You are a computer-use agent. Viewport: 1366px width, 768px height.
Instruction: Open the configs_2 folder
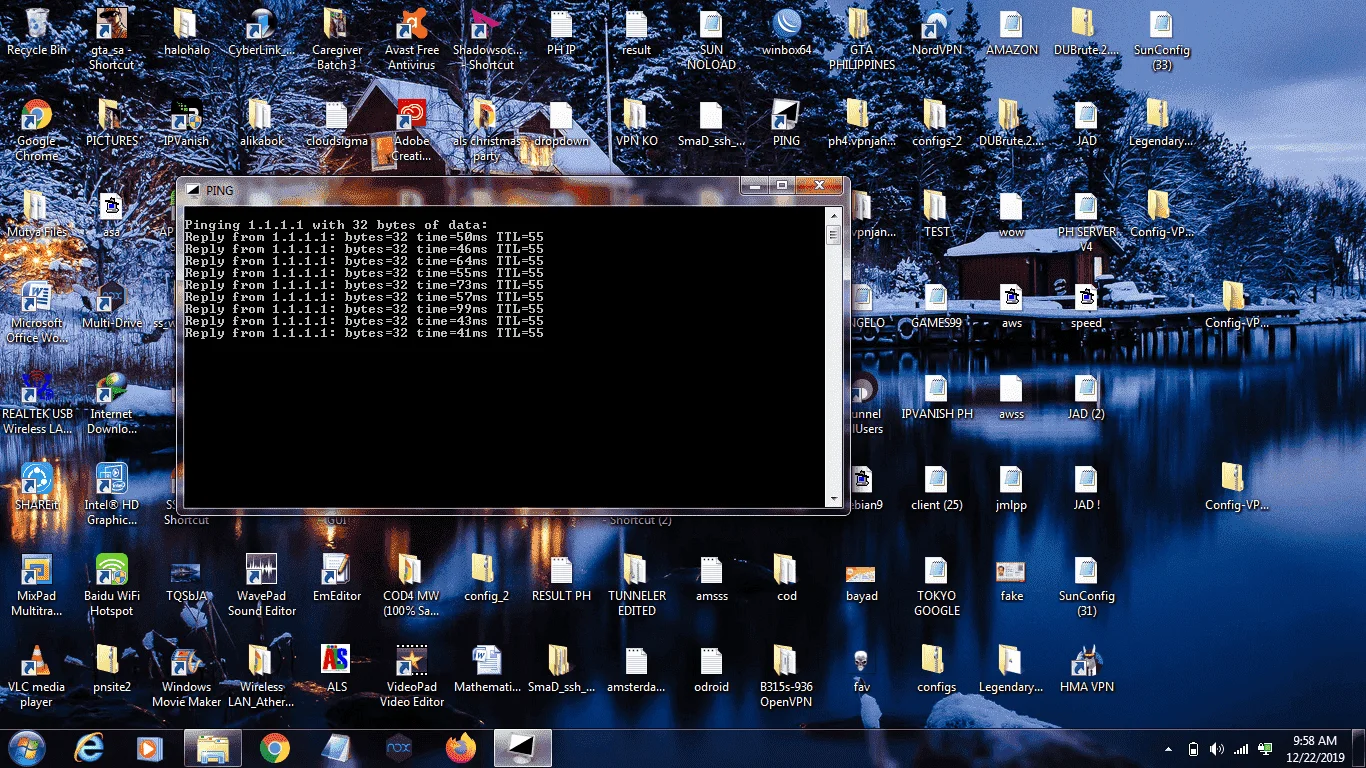pos(936,124)
